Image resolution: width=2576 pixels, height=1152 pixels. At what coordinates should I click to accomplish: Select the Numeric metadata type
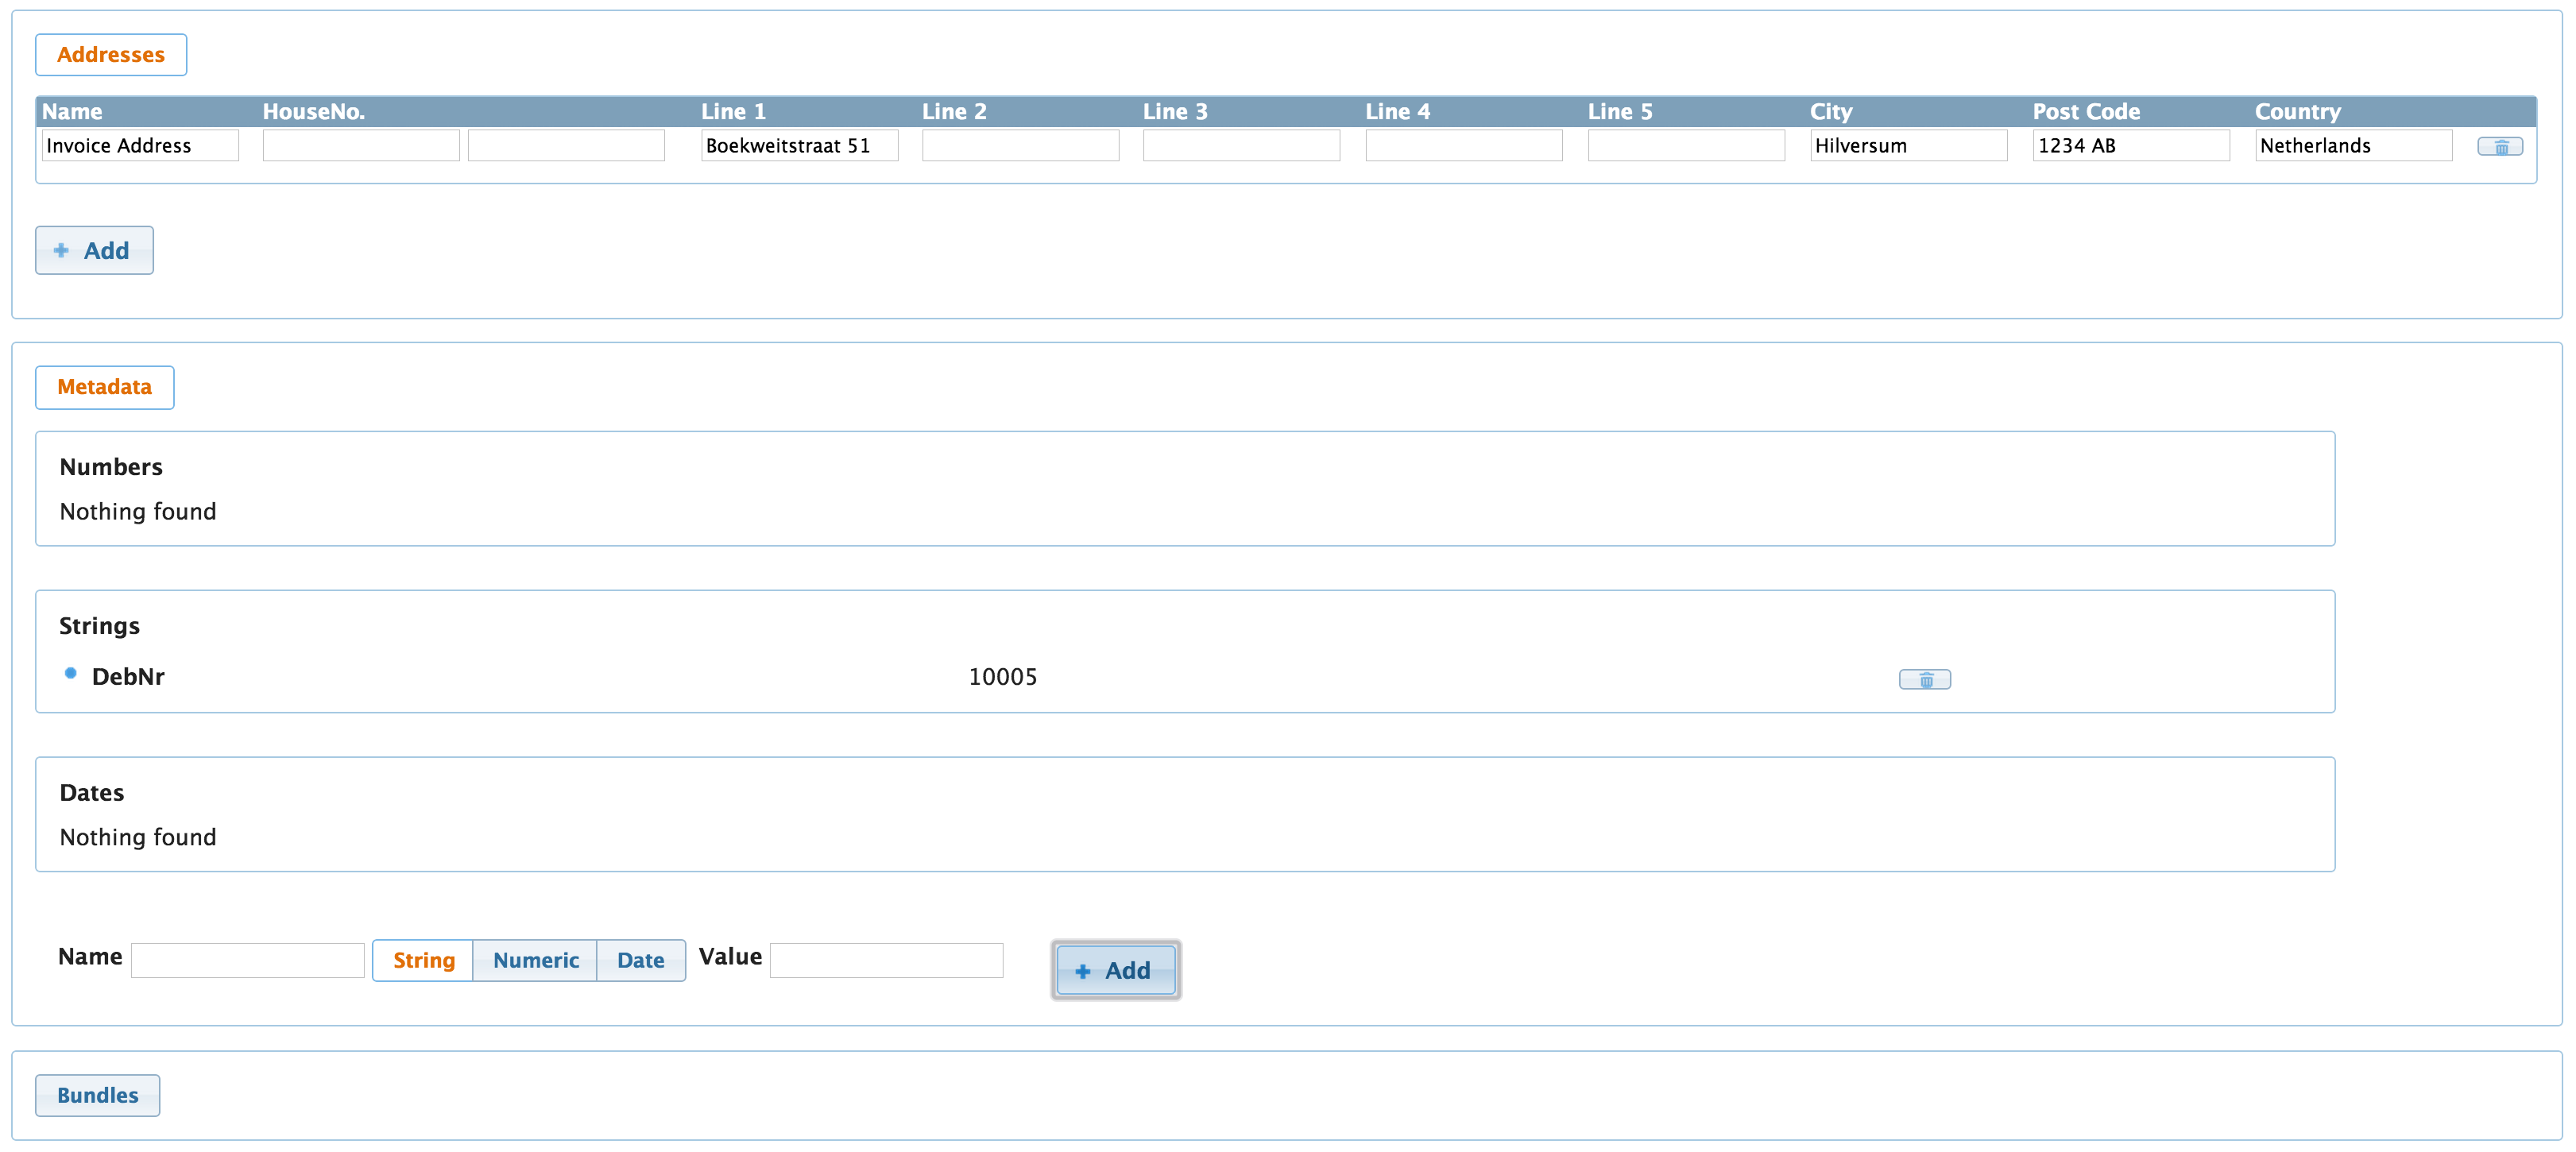click(535, 960)
